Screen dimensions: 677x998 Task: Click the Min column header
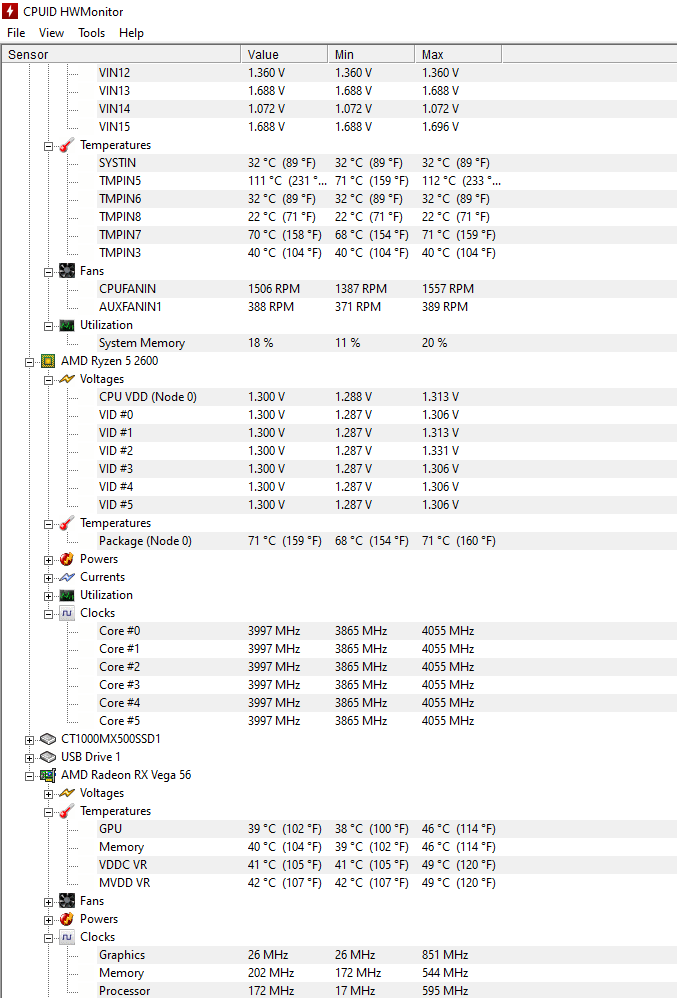point(371,55)
